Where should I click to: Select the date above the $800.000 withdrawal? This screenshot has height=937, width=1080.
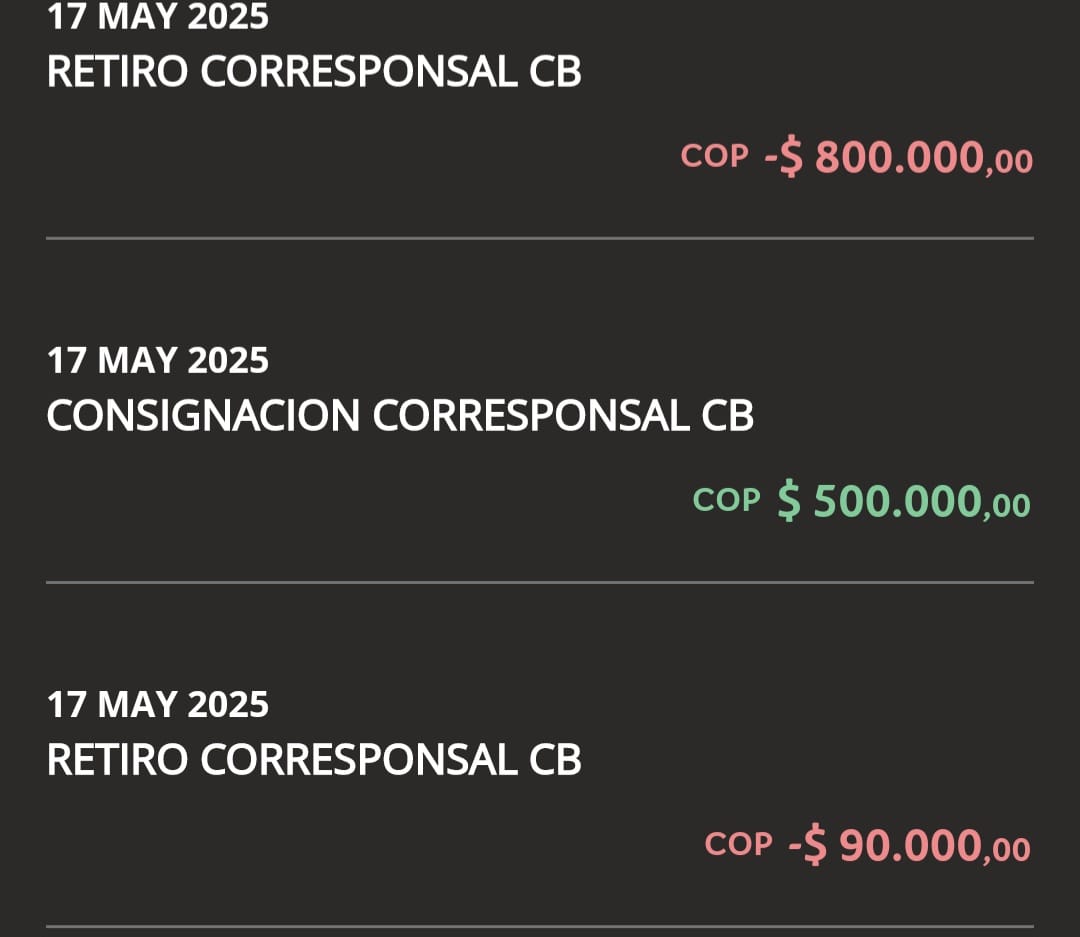click(x=158, y=16)
